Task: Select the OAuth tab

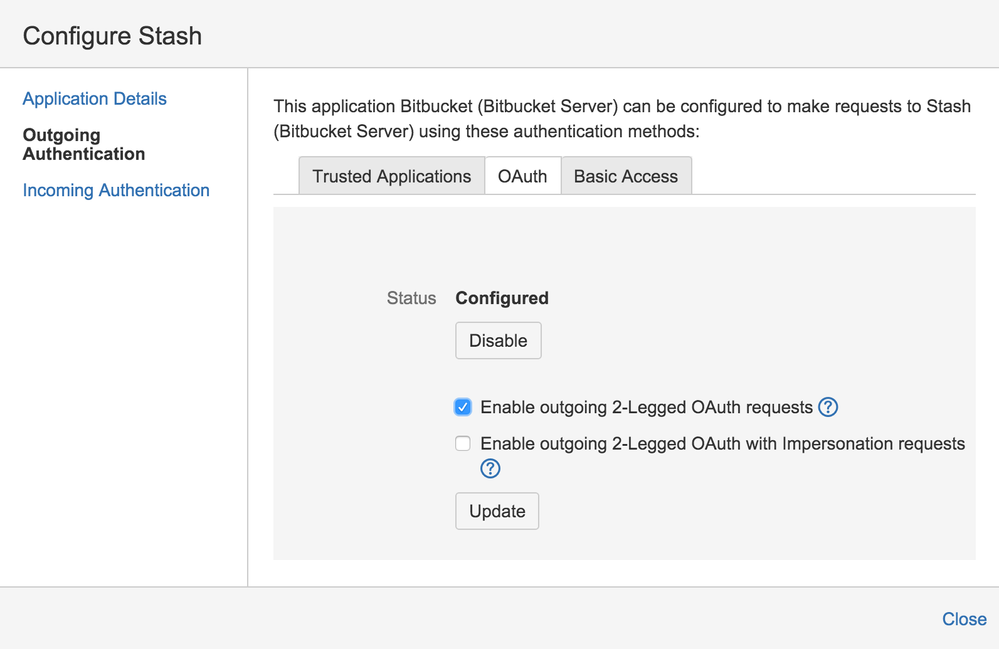Action: tap(522, 176)
